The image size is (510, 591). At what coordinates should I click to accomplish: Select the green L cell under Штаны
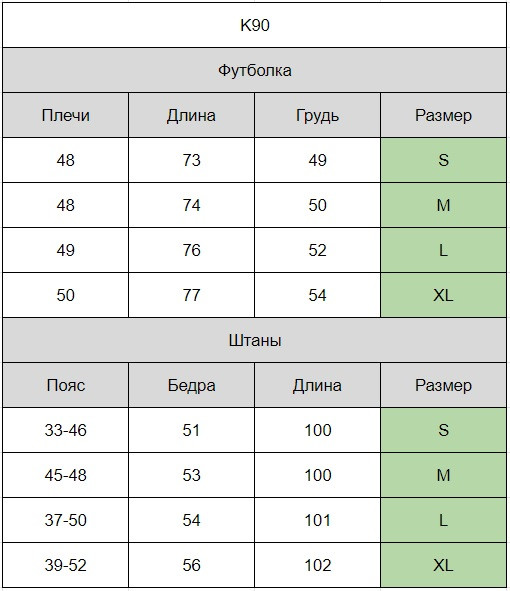(x=443, y=520)
